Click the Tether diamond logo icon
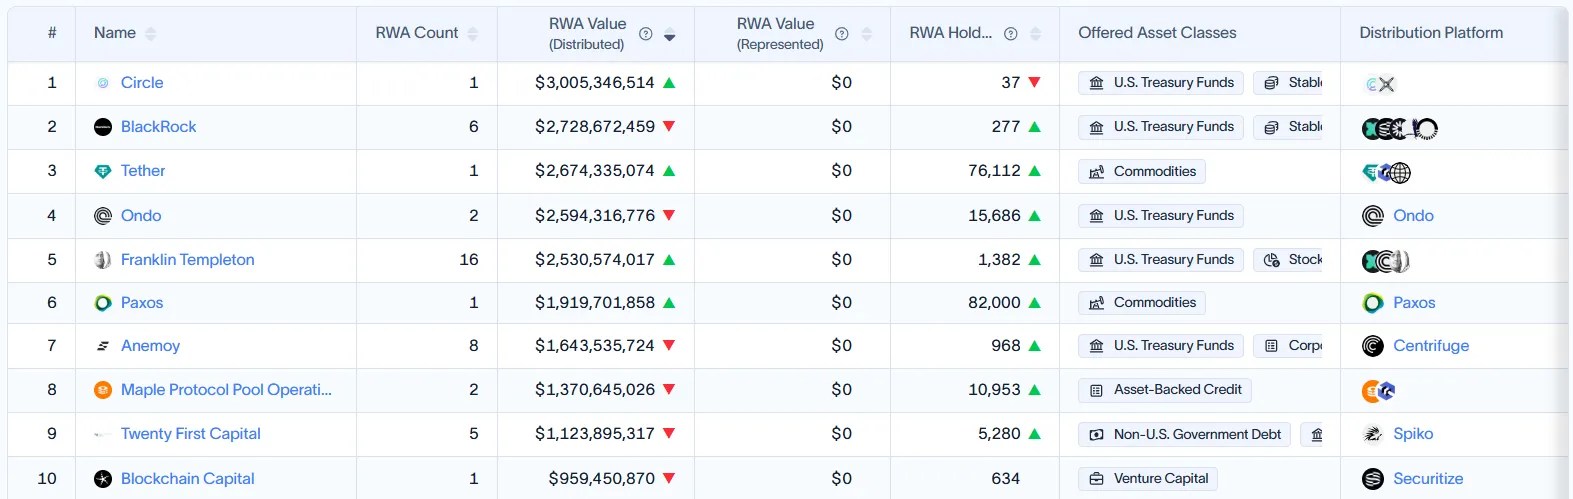Screen dimensions: 1573x499 [x=103, y=171]
